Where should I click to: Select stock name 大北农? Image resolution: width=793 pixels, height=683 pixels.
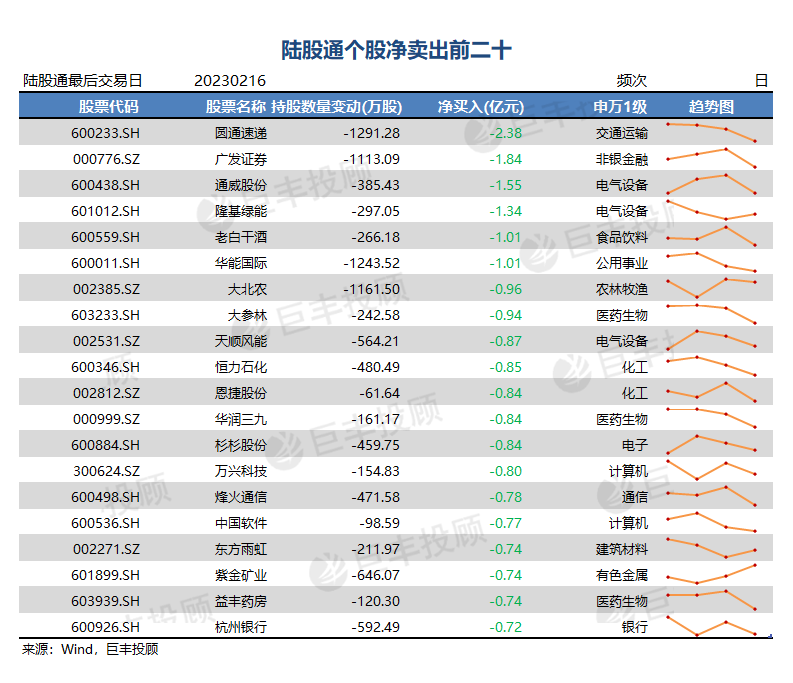[x=247, y=289]
